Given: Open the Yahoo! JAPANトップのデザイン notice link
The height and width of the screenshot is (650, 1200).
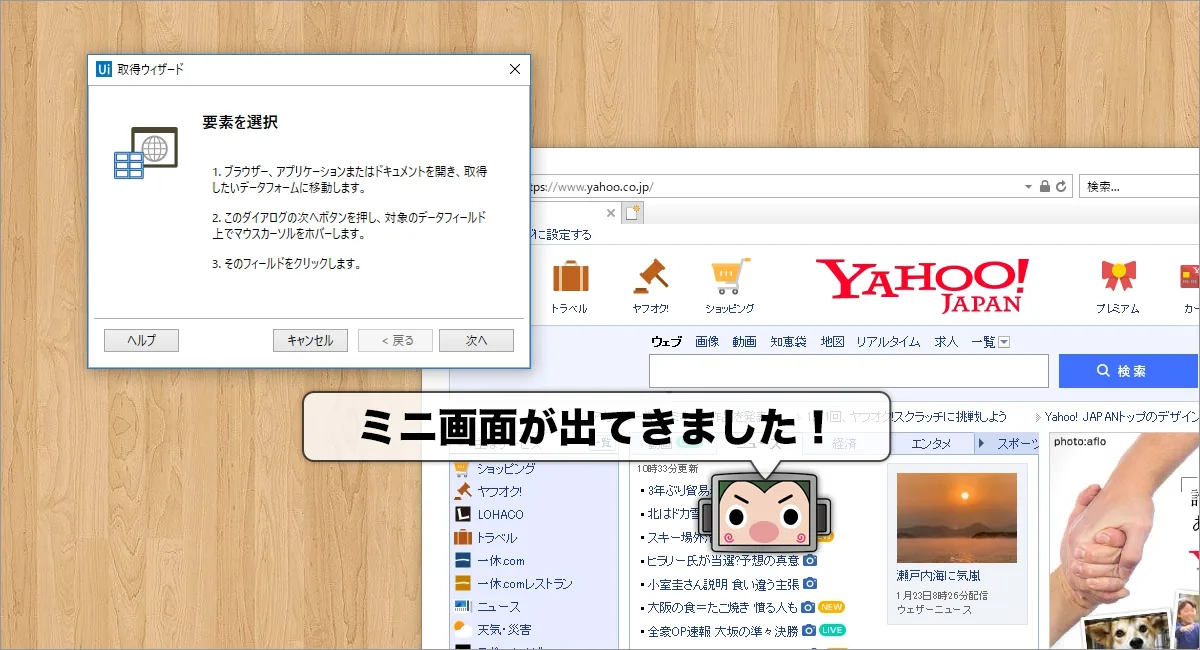Looking at the screenshot, I should point(1122,416).
